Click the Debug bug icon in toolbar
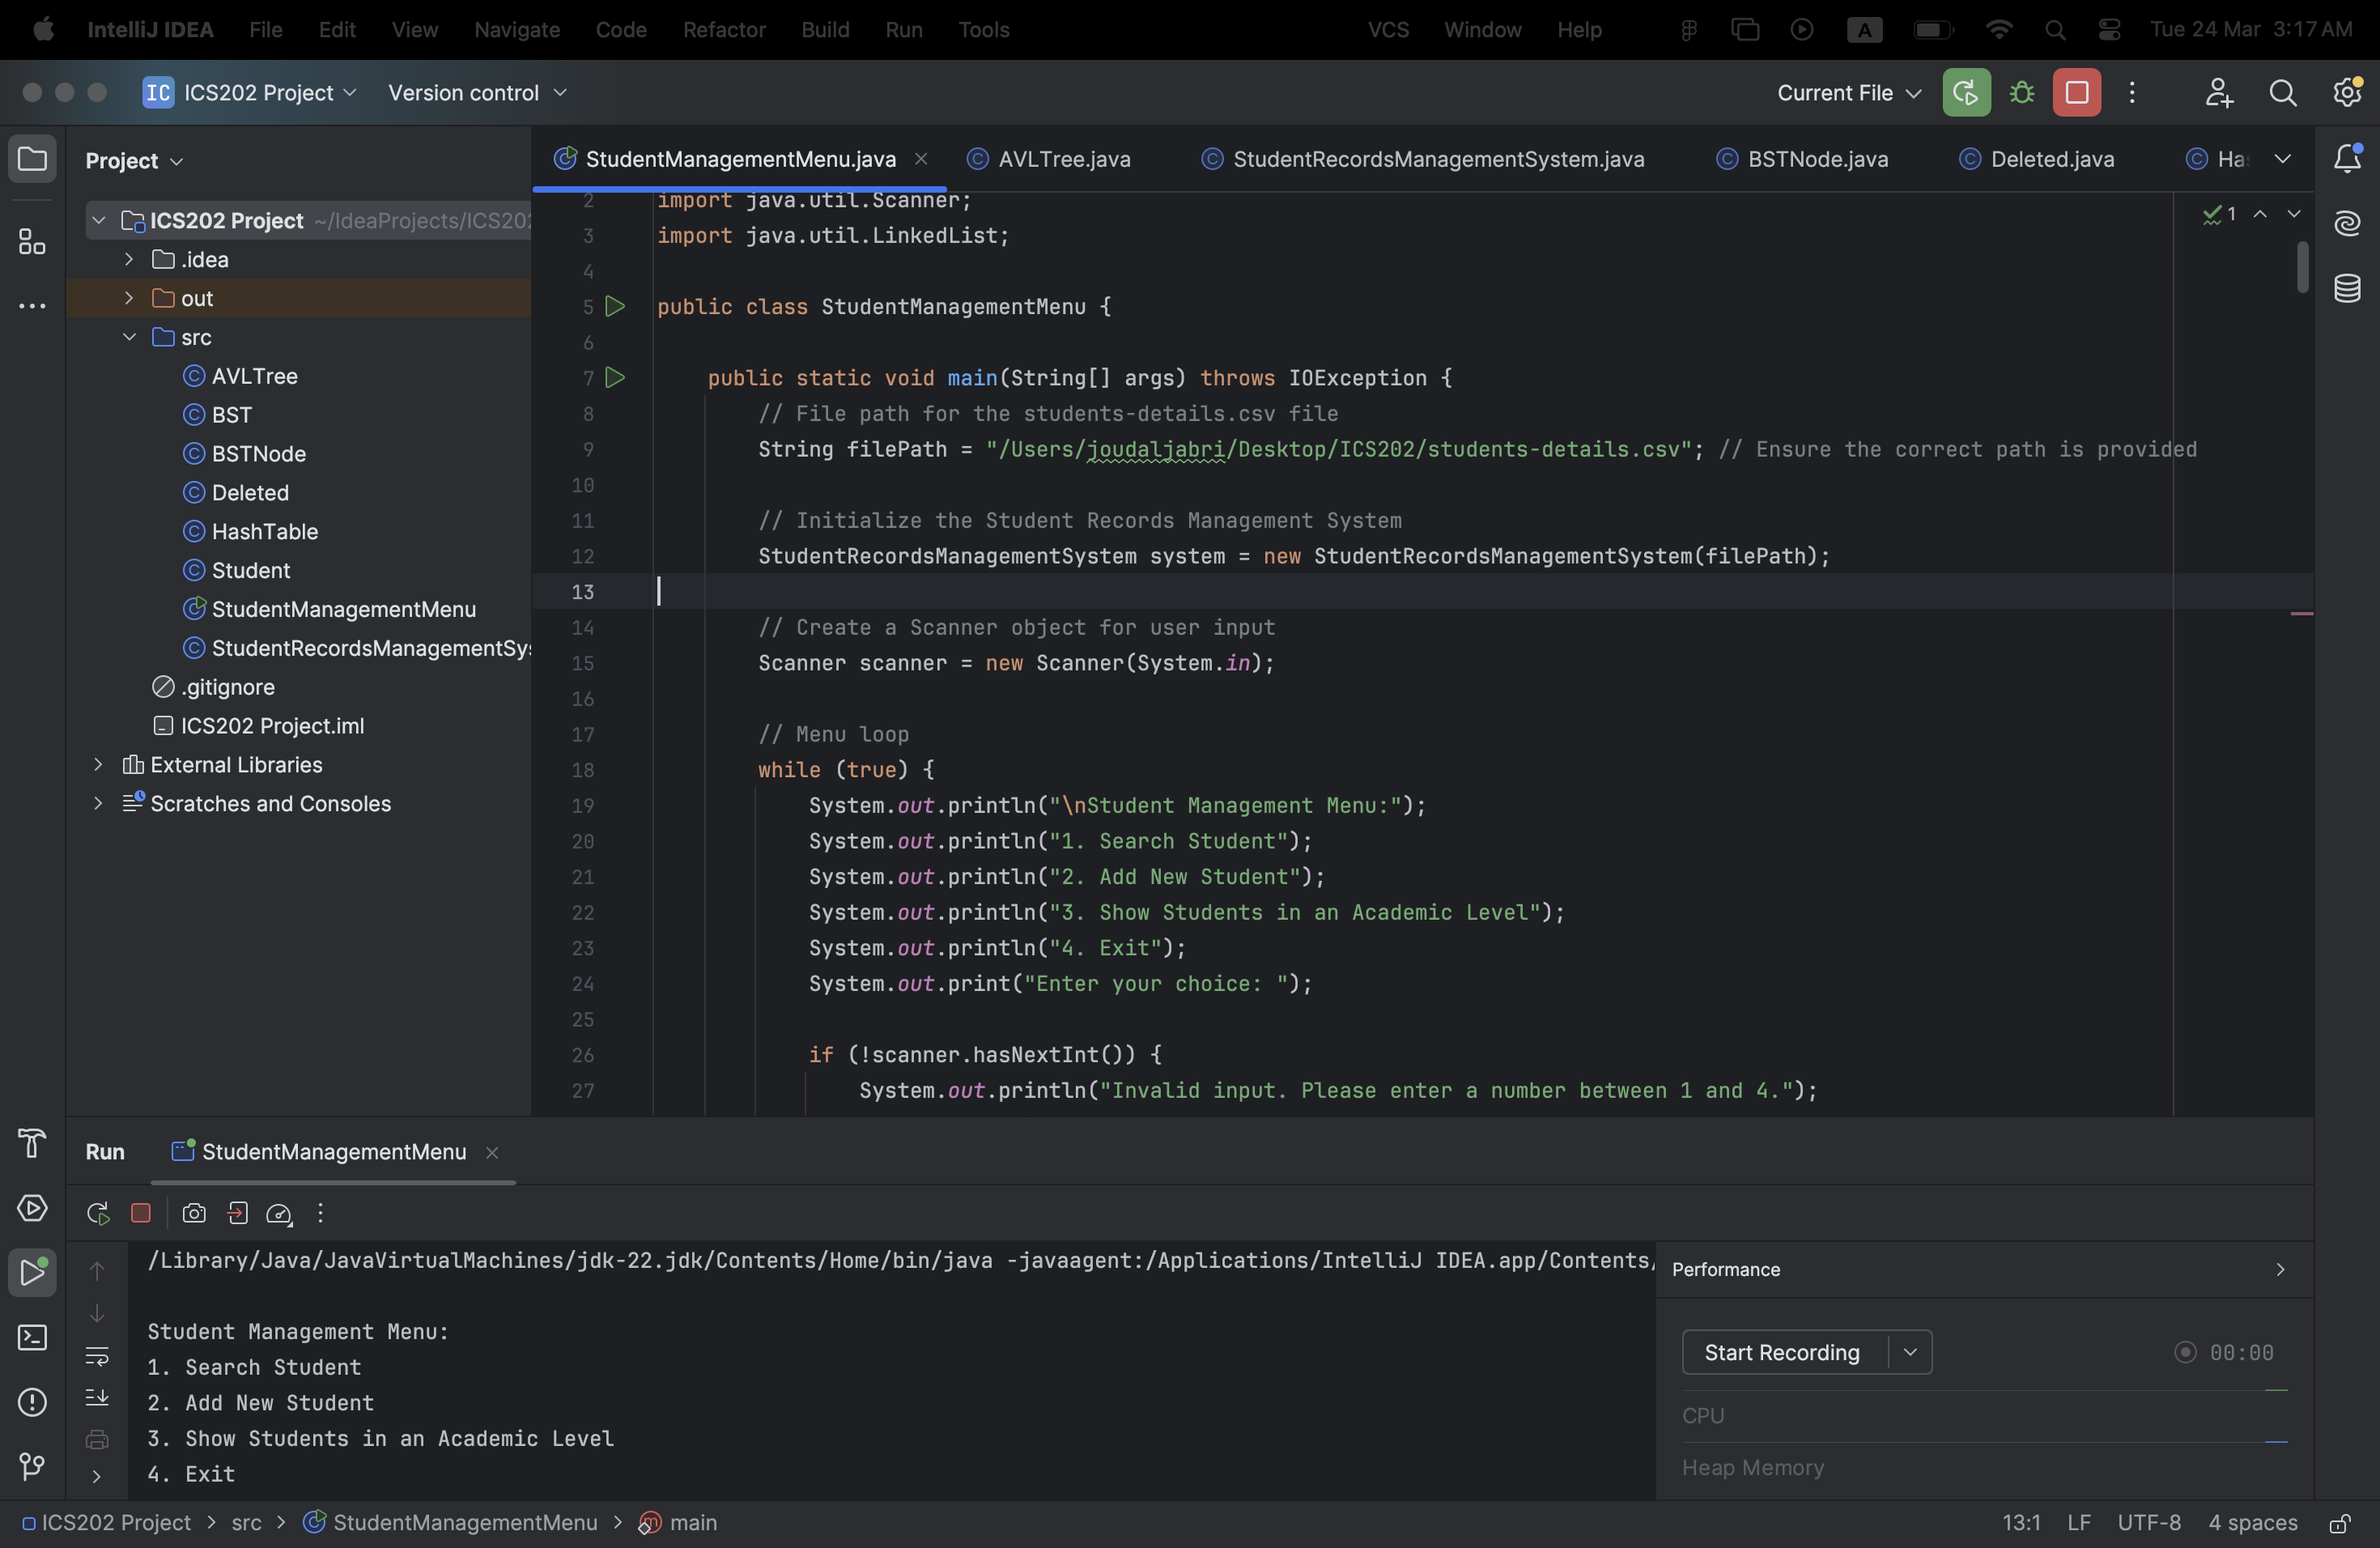2380x1548 pixels. coord(2022,93)
